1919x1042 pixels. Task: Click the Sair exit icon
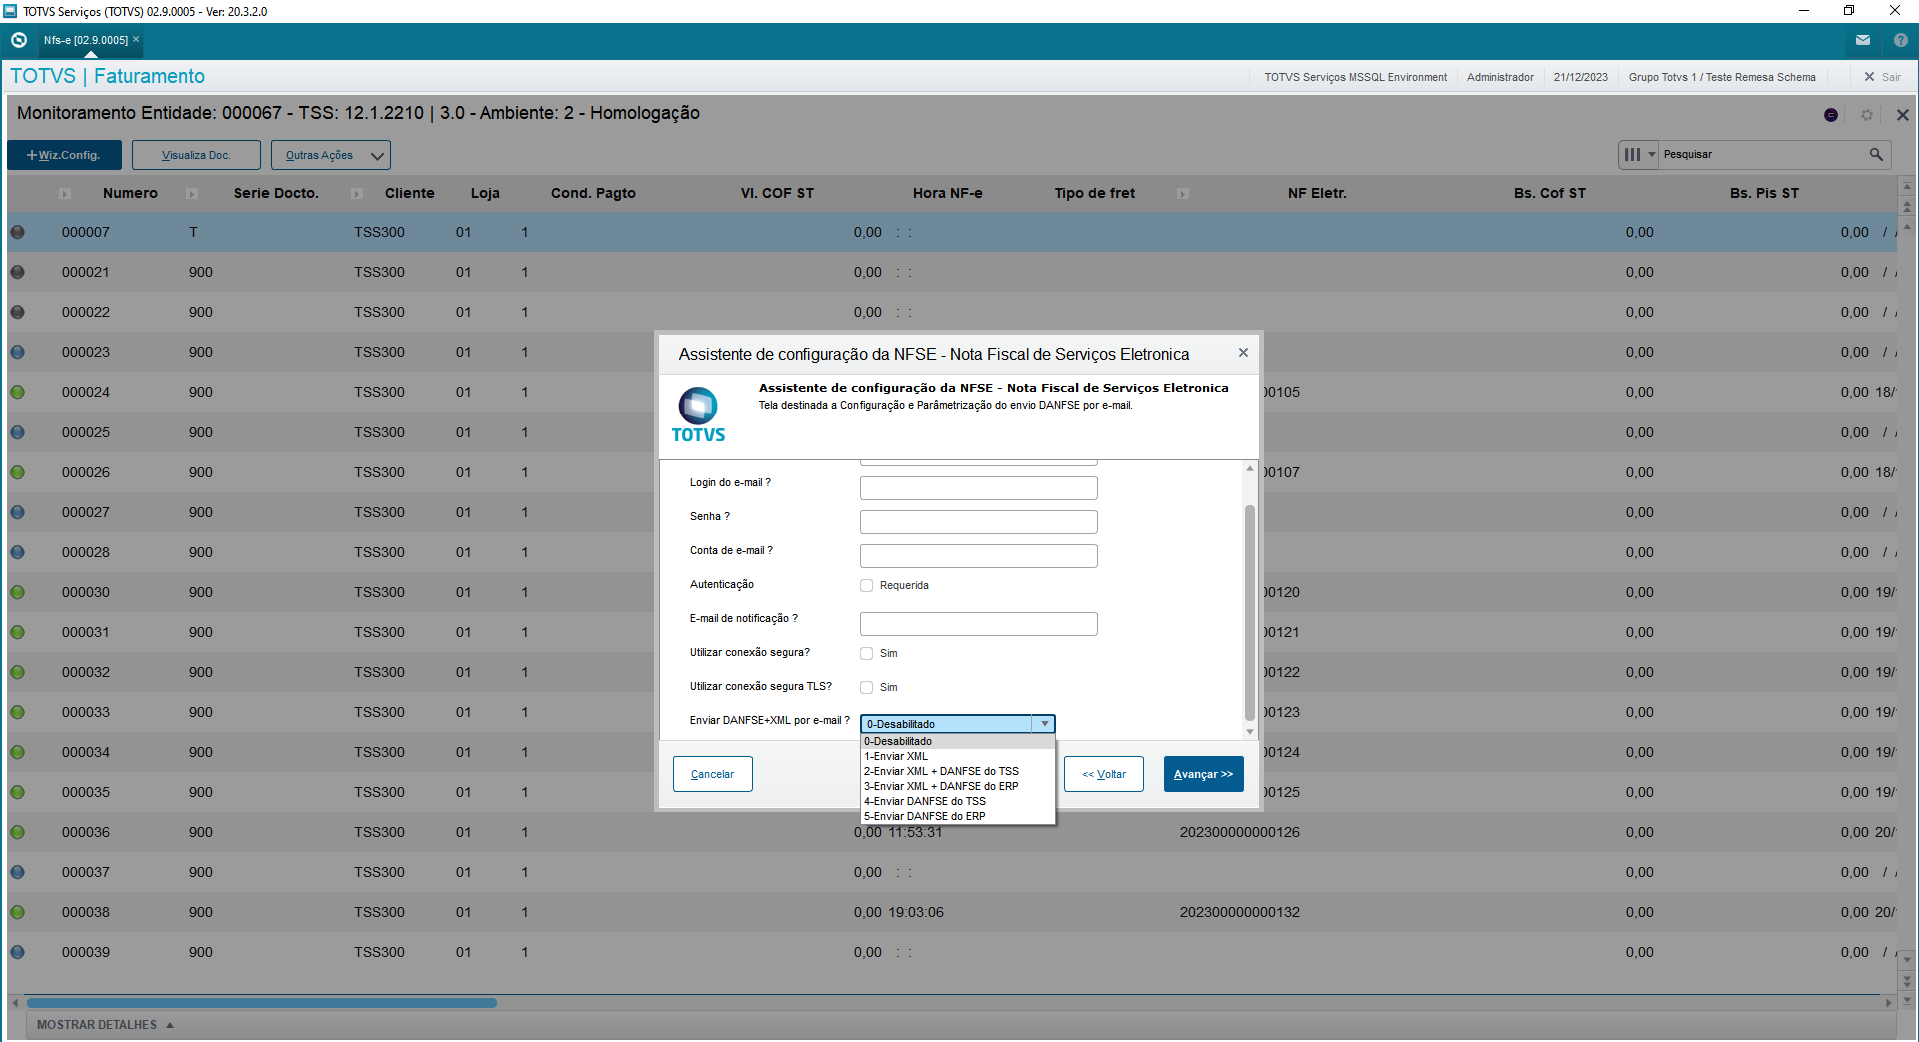pos(1869,77)
